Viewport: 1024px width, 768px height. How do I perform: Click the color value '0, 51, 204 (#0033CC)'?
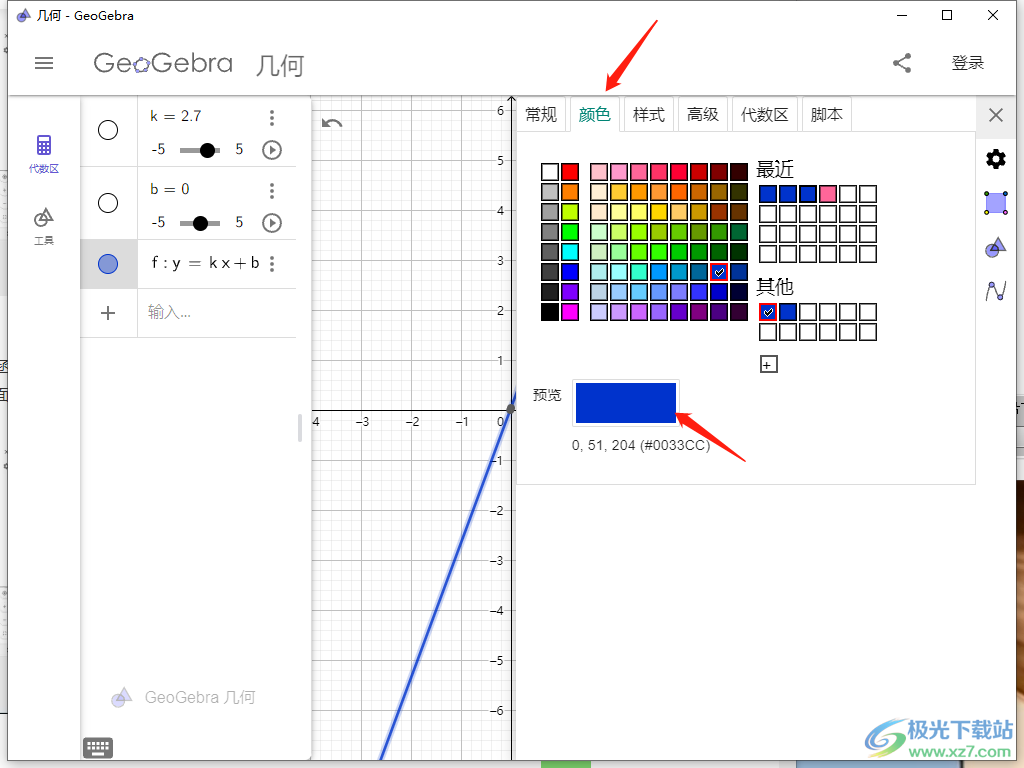tap(641, 445)
